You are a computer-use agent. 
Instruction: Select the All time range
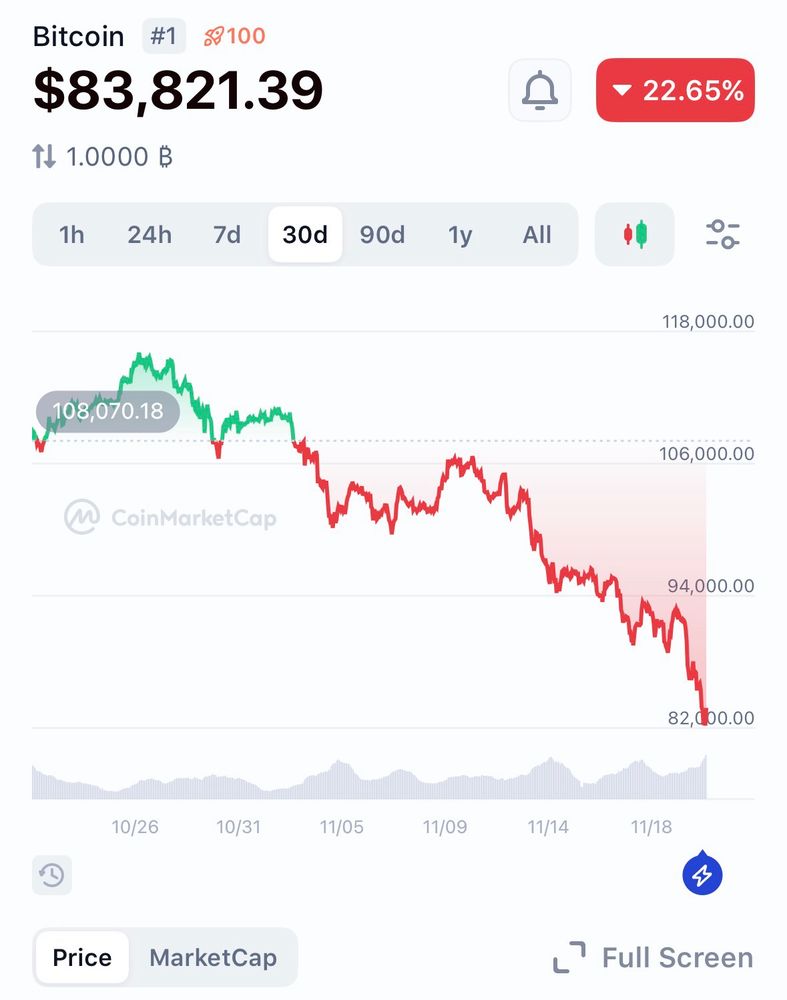pyautogui.click(x=537, y=235)
